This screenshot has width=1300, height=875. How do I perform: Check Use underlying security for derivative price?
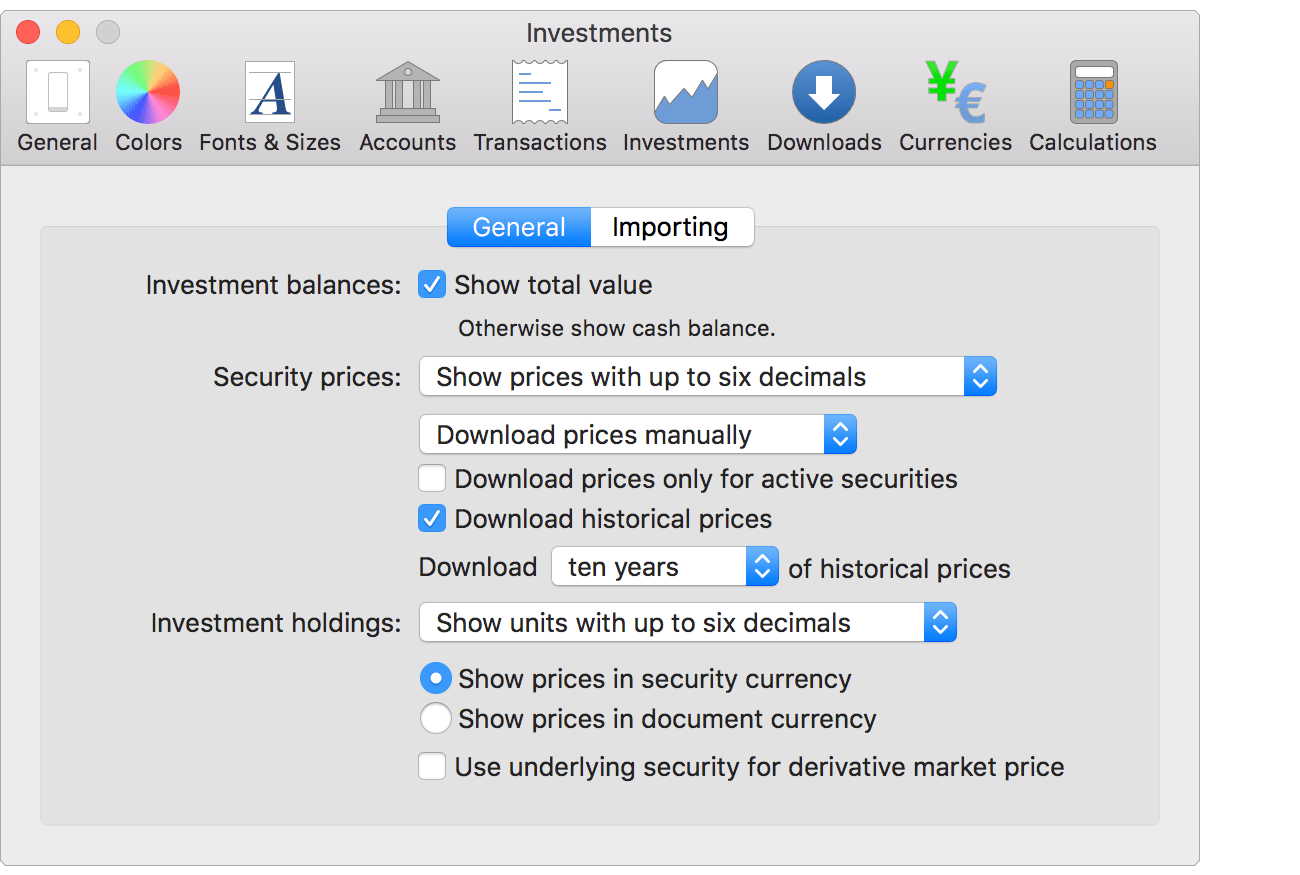pyautogui.click(x=431, y=766)
